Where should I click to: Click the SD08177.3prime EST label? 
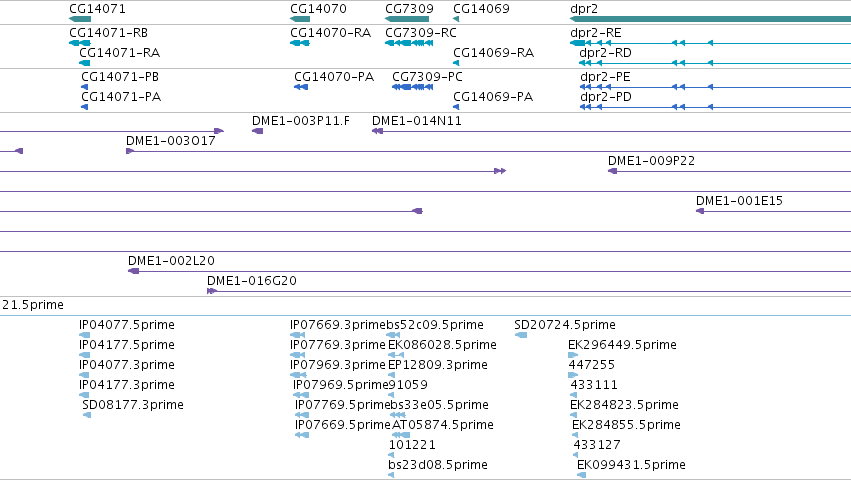click(x=133, y=405)
